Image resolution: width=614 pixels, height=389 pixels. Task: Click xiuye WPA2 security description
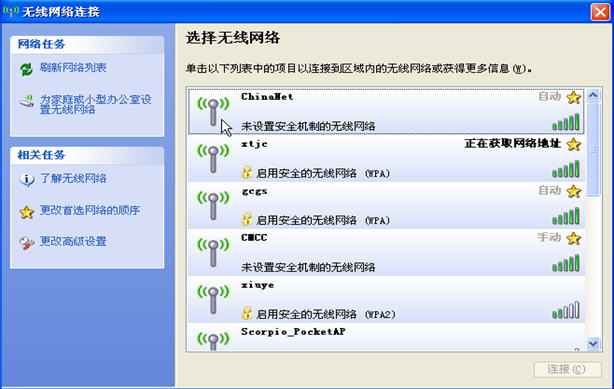[326, 314]
